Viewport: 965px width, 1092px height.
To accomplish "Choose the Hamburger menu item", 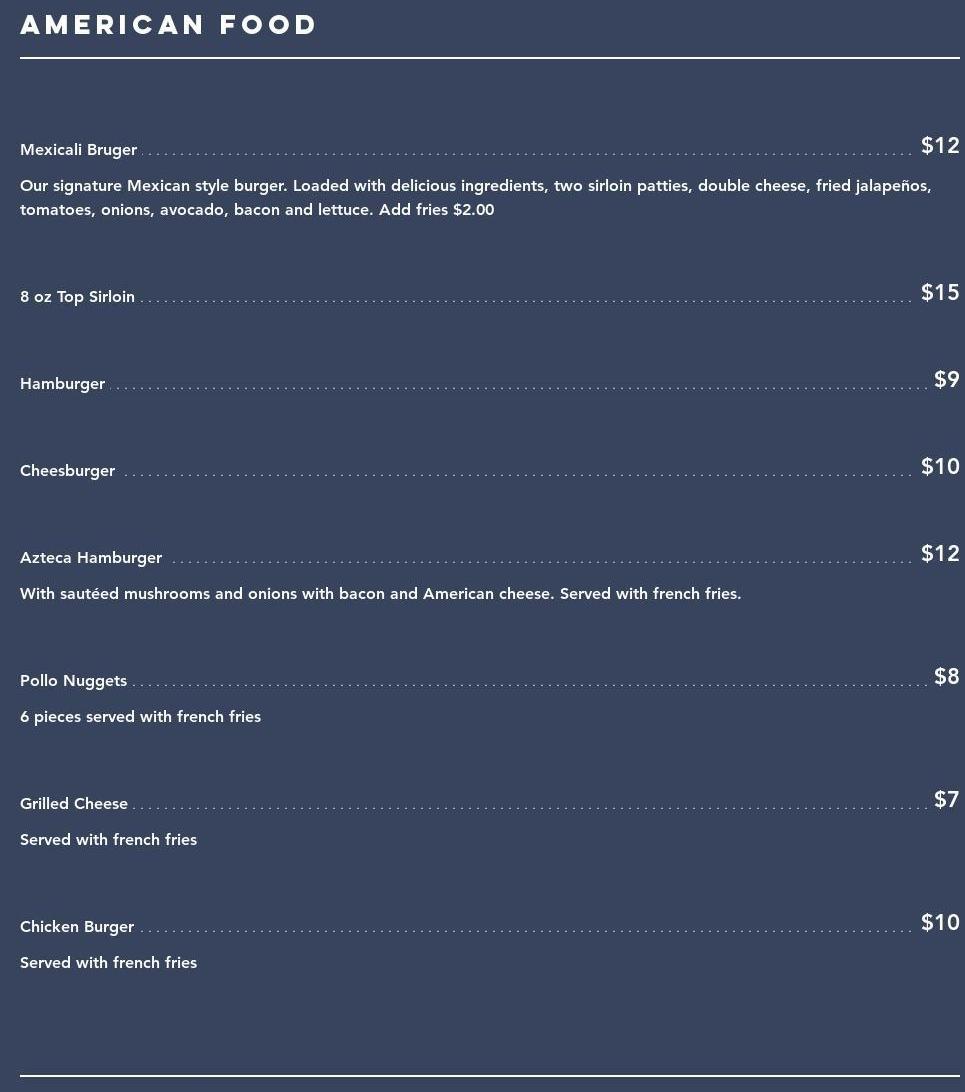I will coord(62,384).
